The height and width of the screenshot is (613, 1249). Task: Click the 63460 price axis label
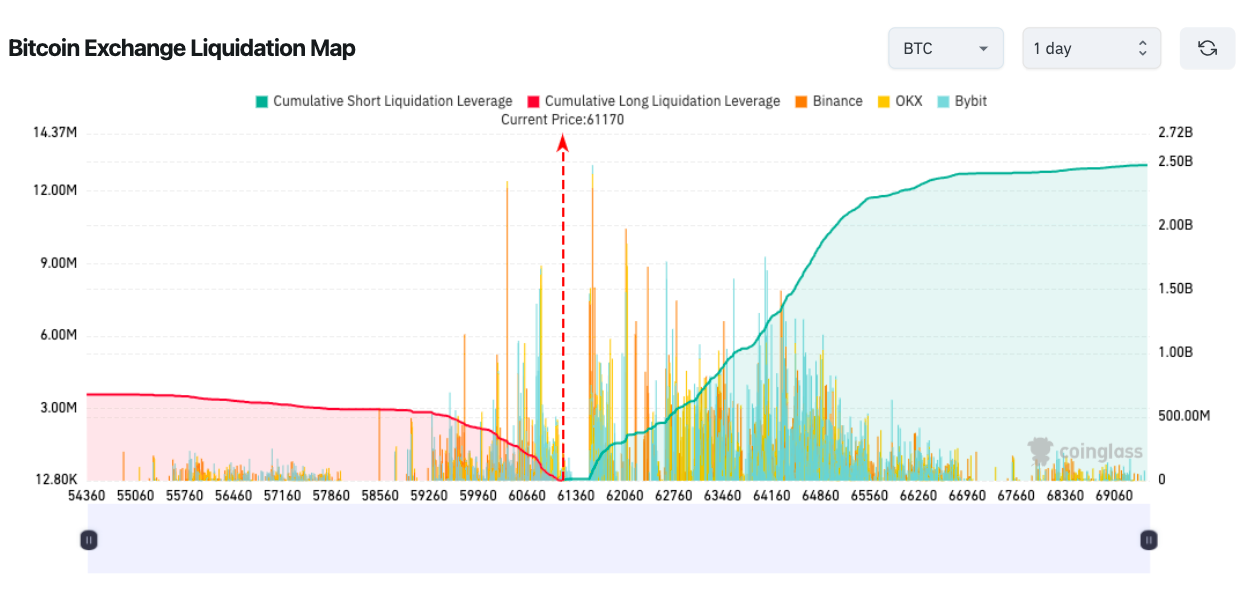tap(722, 496)
